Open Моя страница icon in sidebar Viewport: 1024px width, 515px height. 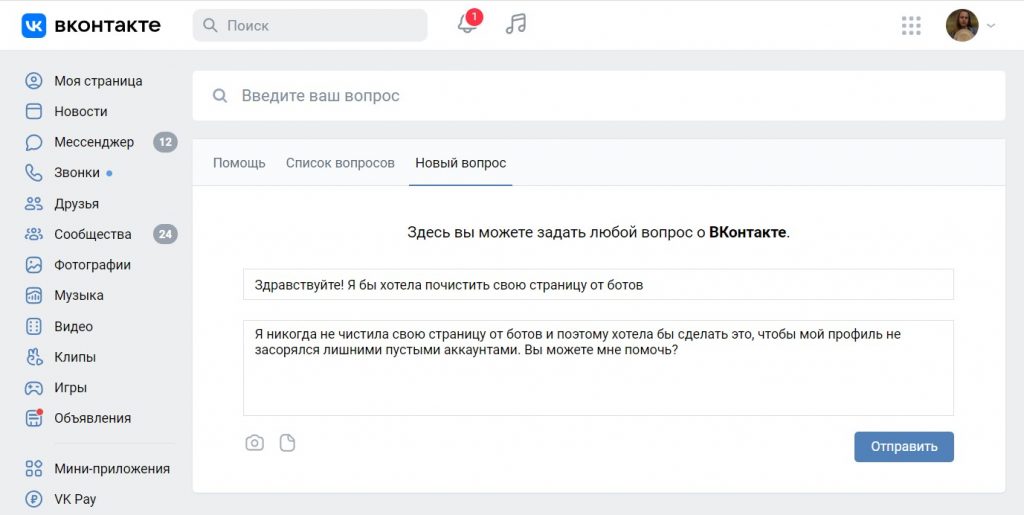point(33,81)
